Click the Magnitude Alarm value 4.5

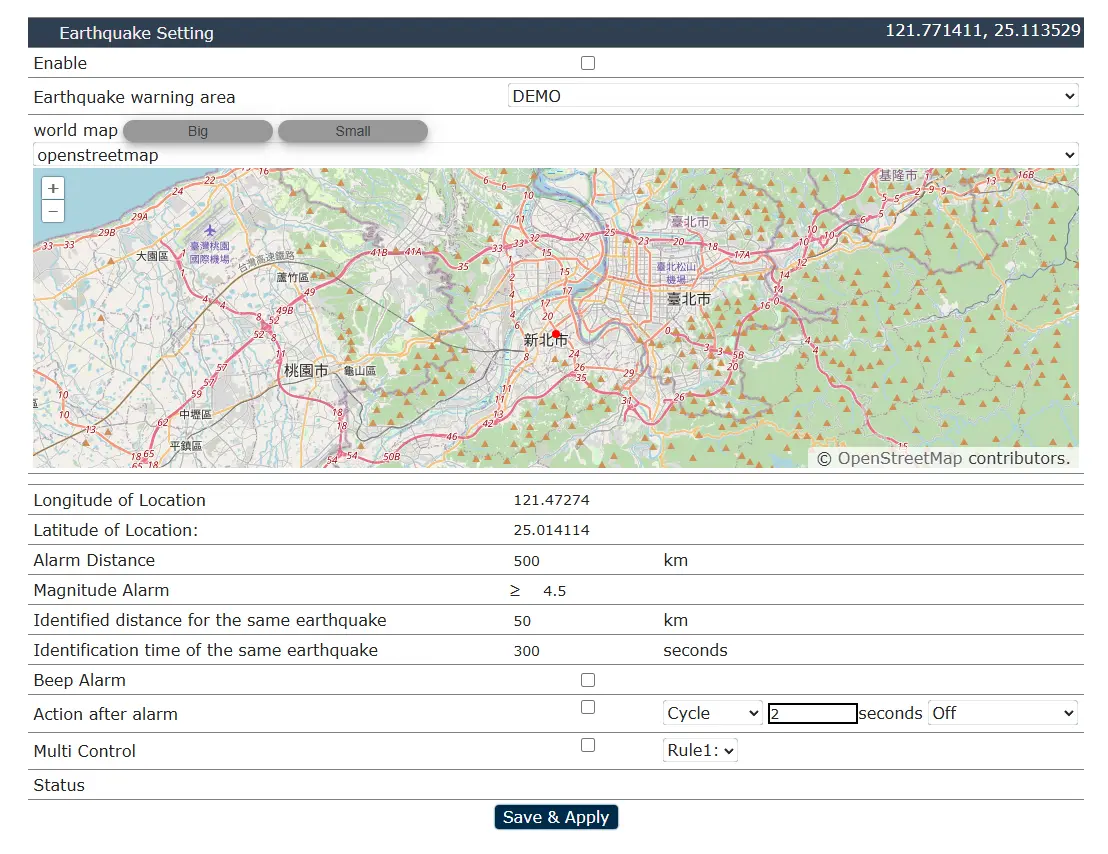point(554,591)
